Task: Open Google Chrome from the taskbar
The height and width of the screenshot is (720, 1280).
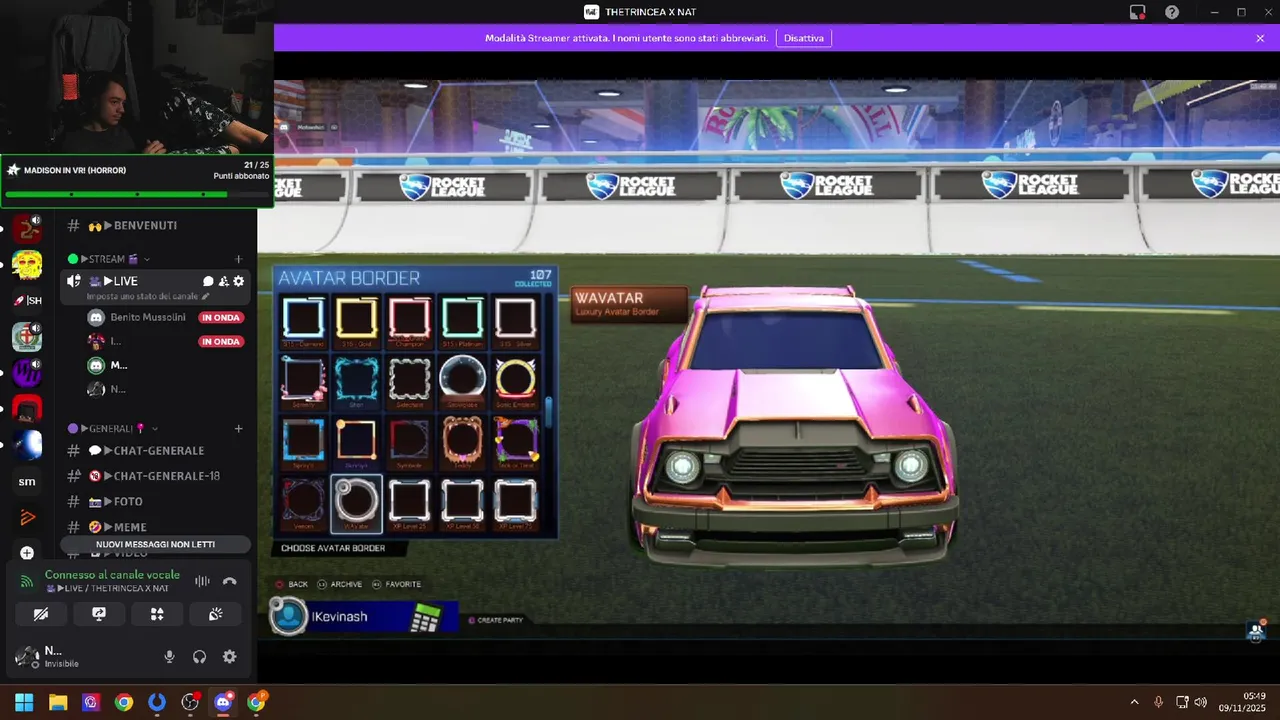Action: tap(124, 702)
